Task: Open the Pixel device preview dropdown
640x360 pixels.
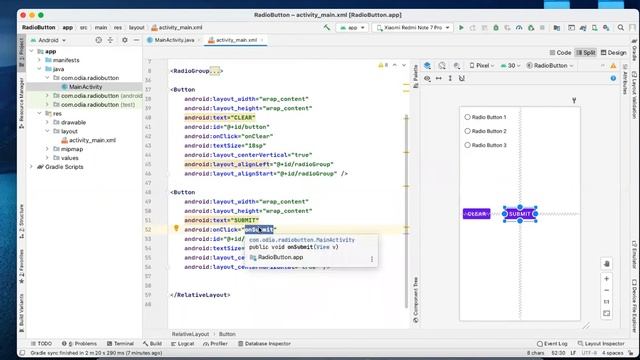Action: point(482,66)
